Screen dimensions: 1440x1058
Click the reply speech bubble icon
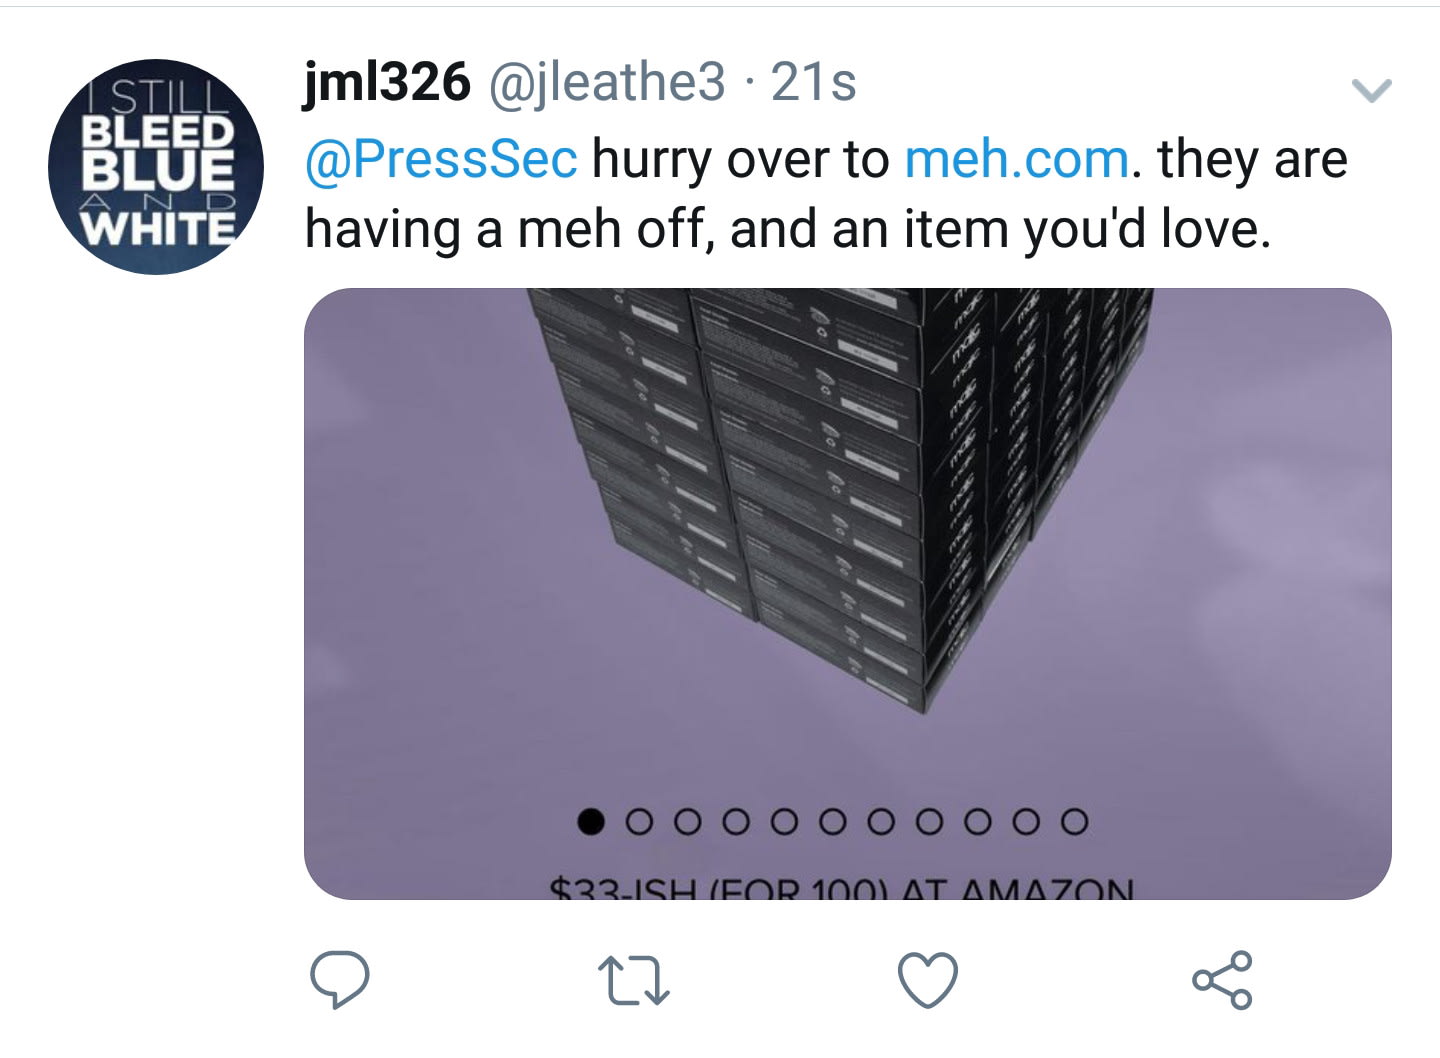(x=339, y=979)
